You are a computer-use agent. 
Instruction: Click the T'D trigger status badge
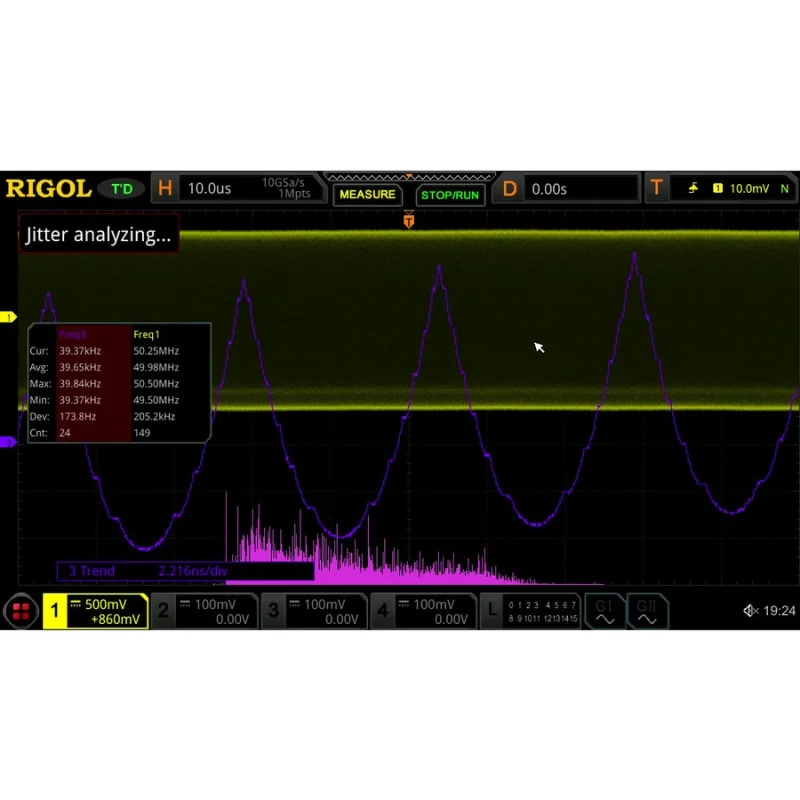[x=122, y=189]
